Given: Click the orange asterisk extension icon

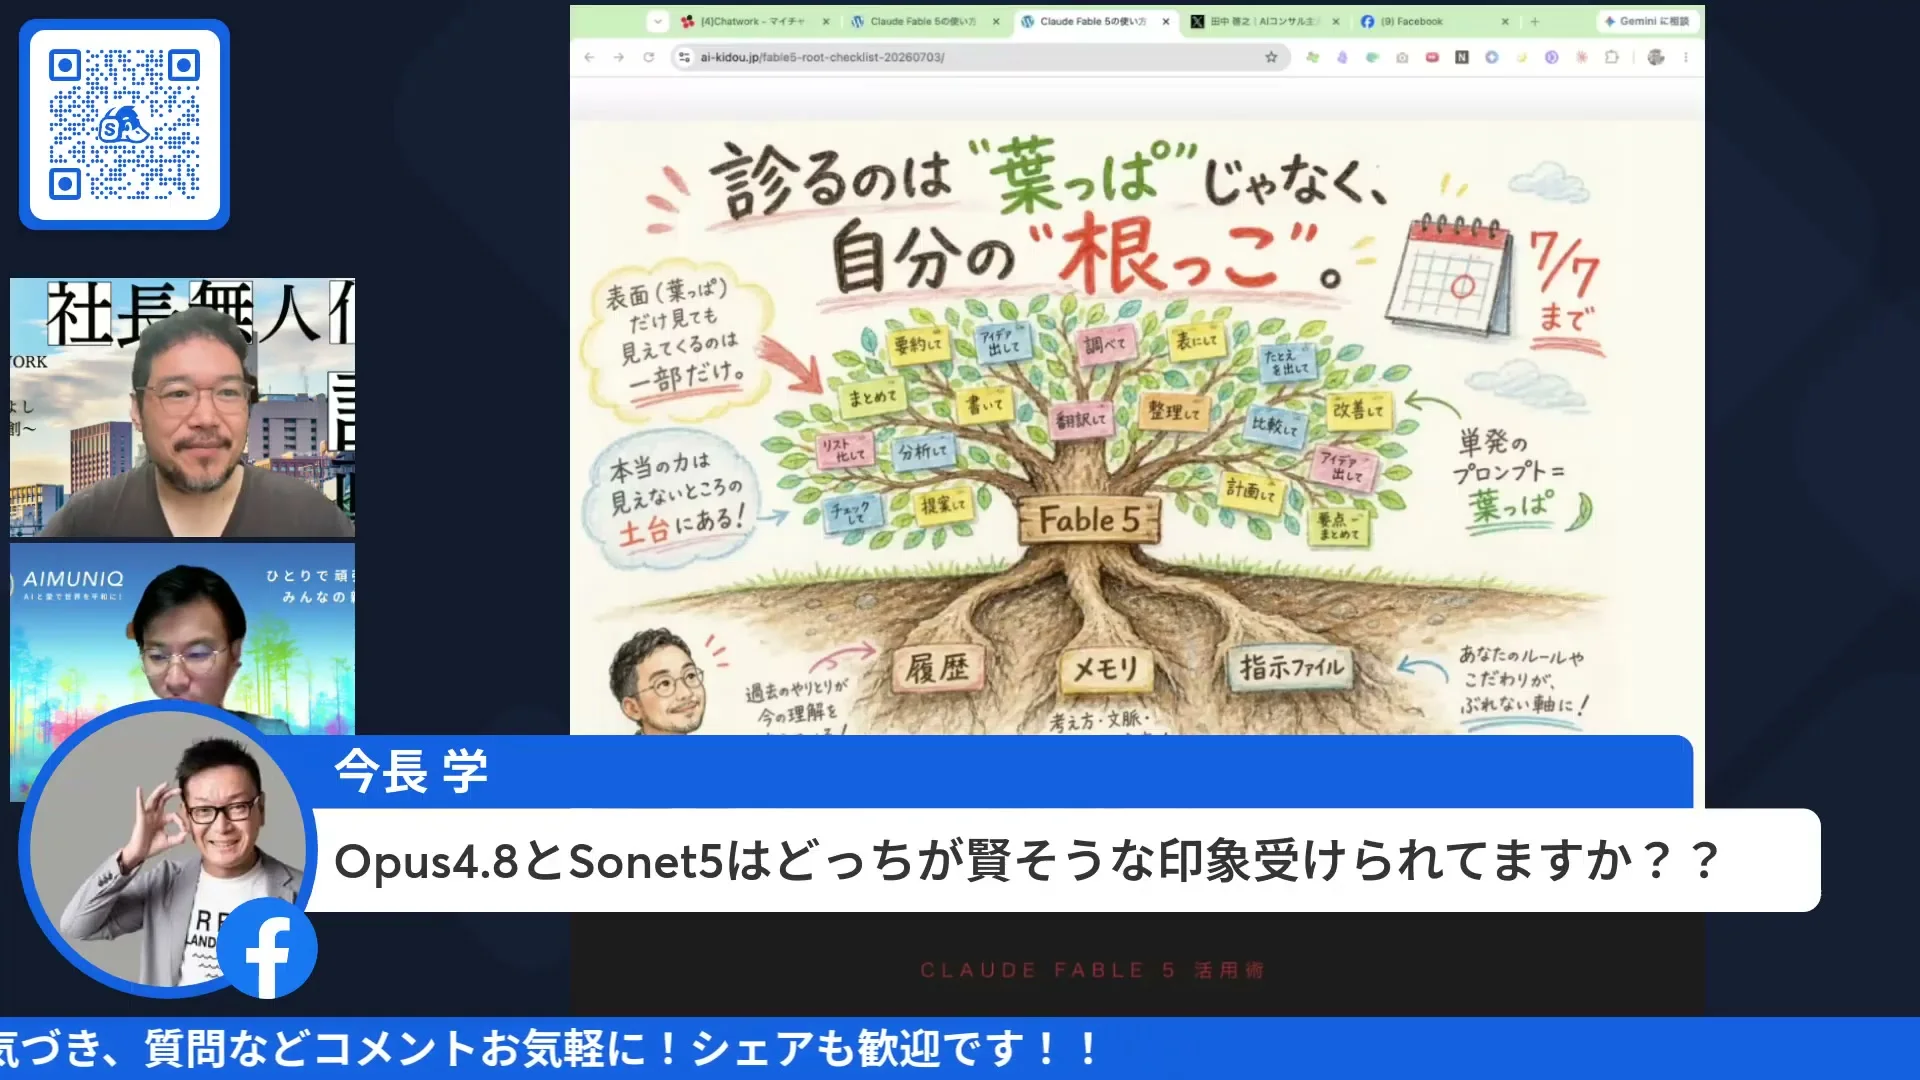Looking at the screenshot, I should [x=1582, y=57].
